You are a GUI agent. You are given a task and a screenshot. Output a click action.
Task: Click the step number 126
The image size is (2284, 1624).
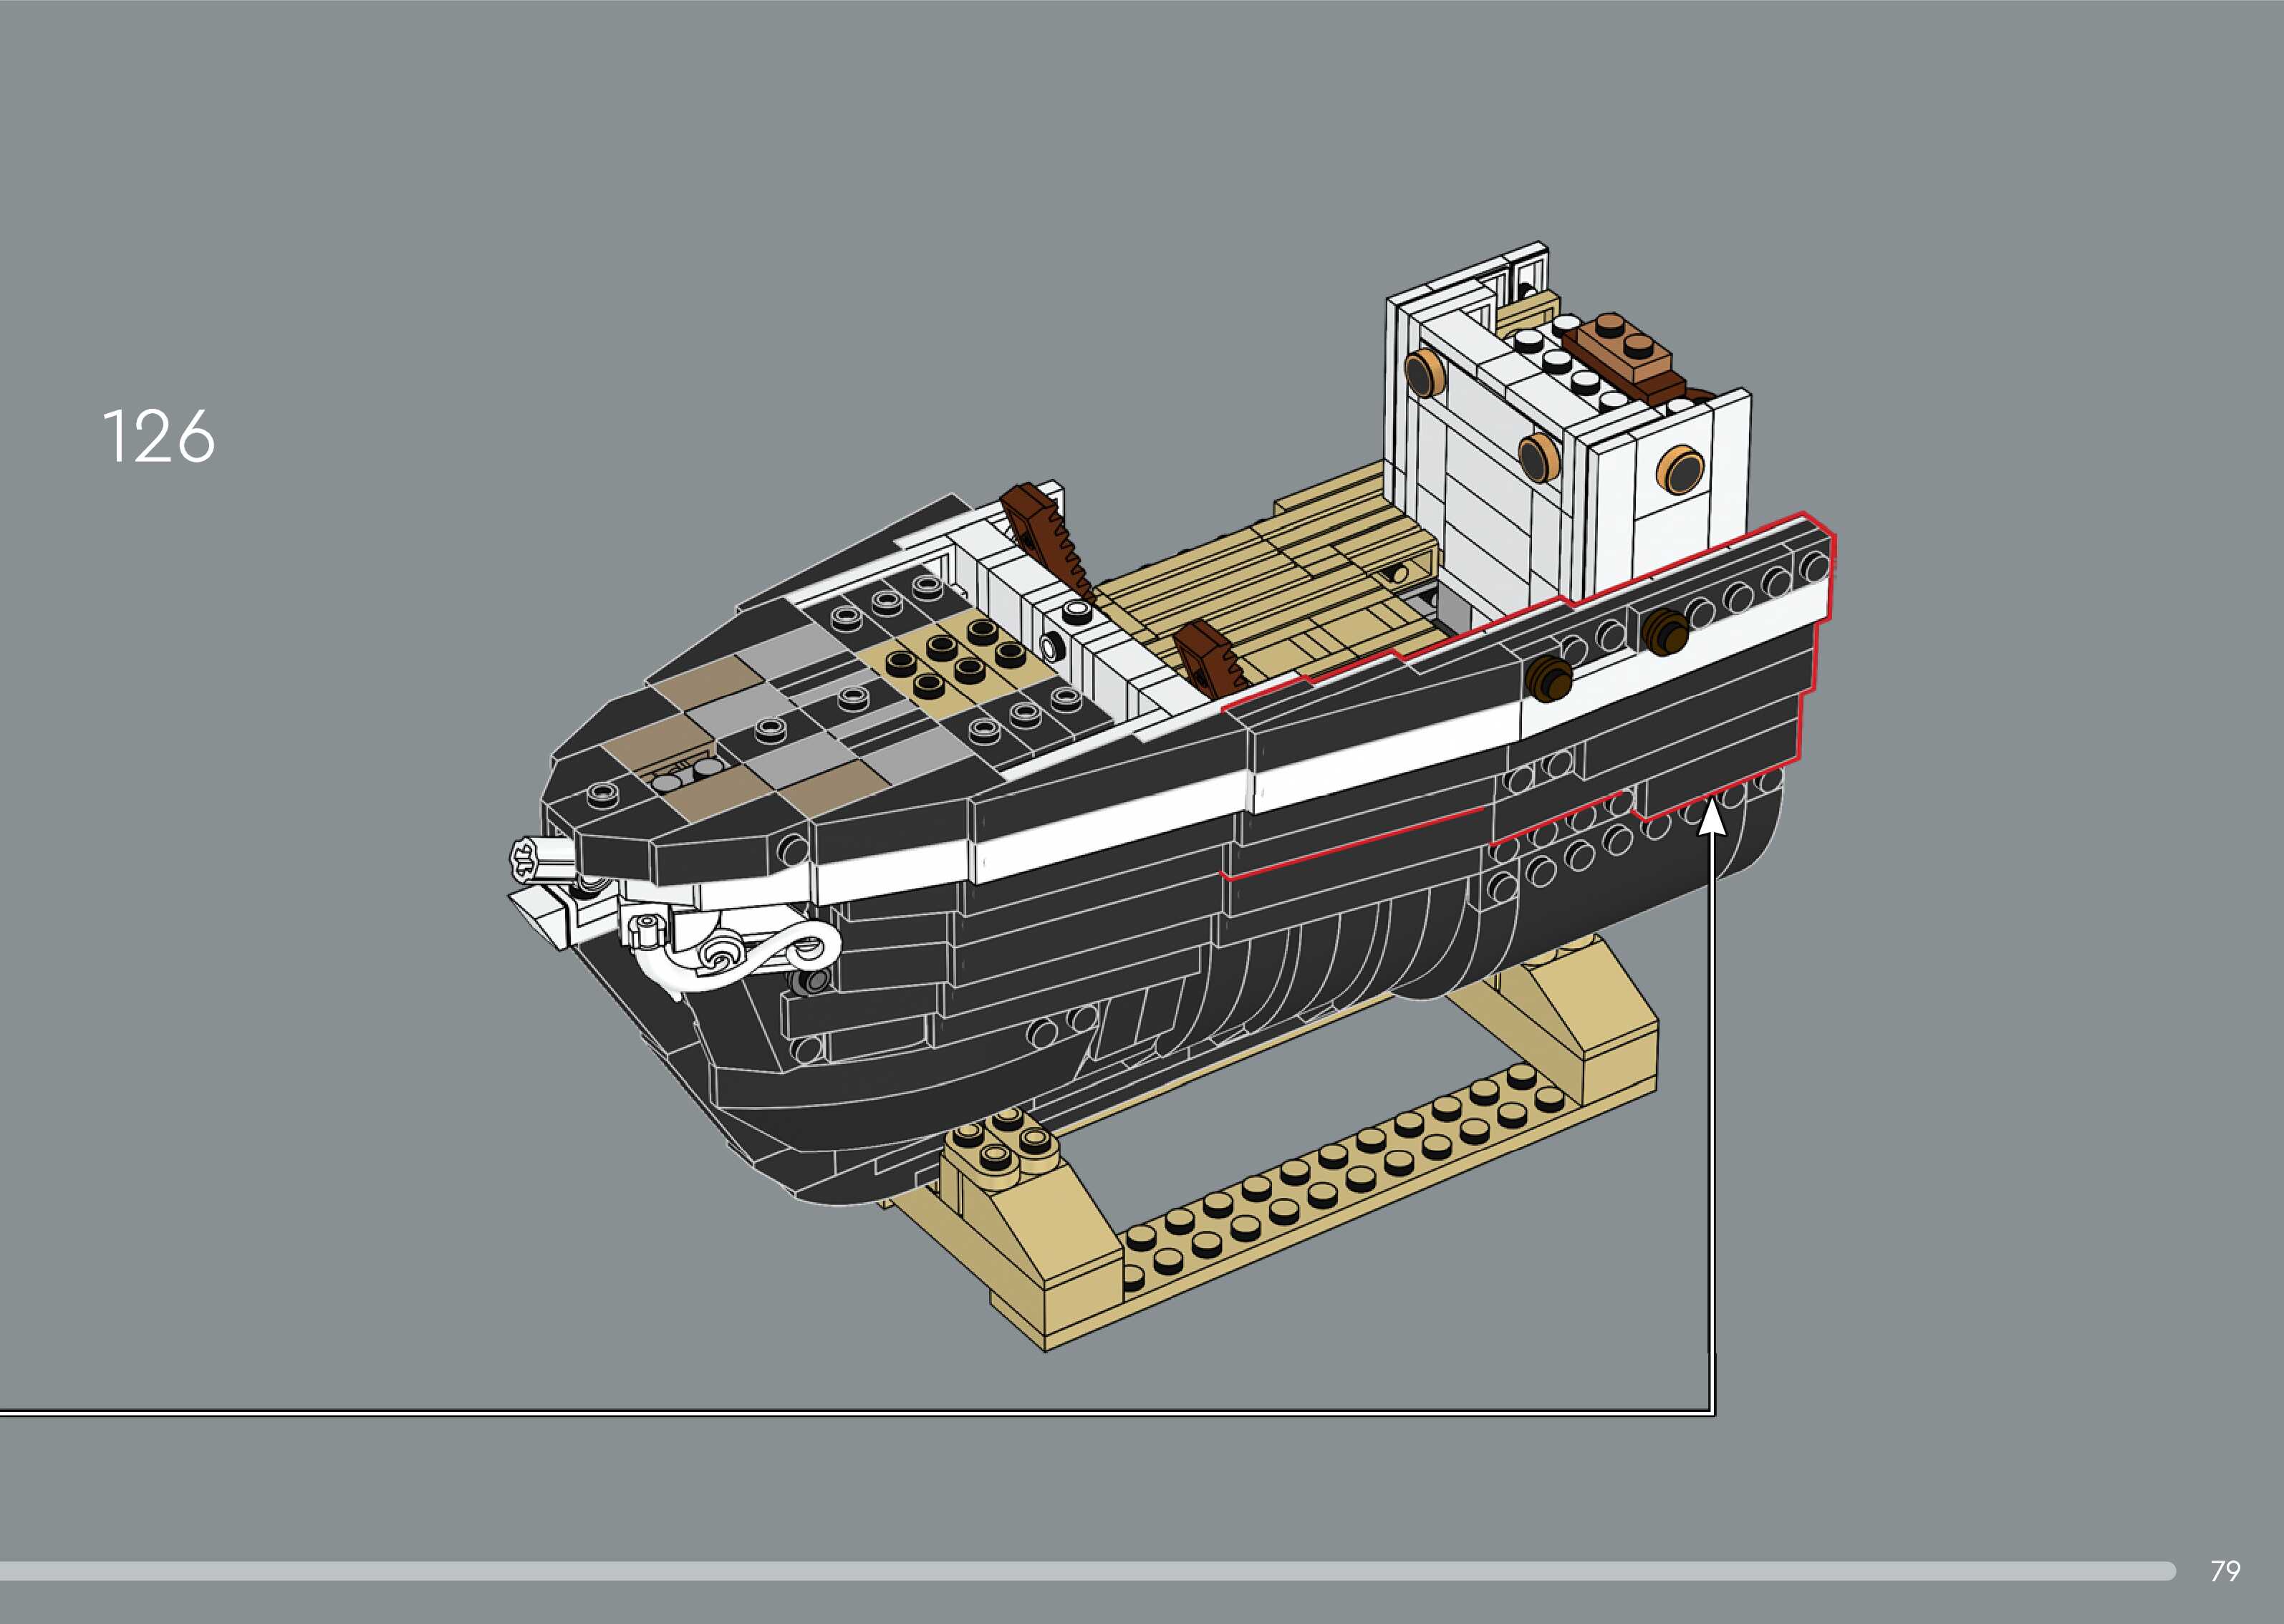pos(158,437)
